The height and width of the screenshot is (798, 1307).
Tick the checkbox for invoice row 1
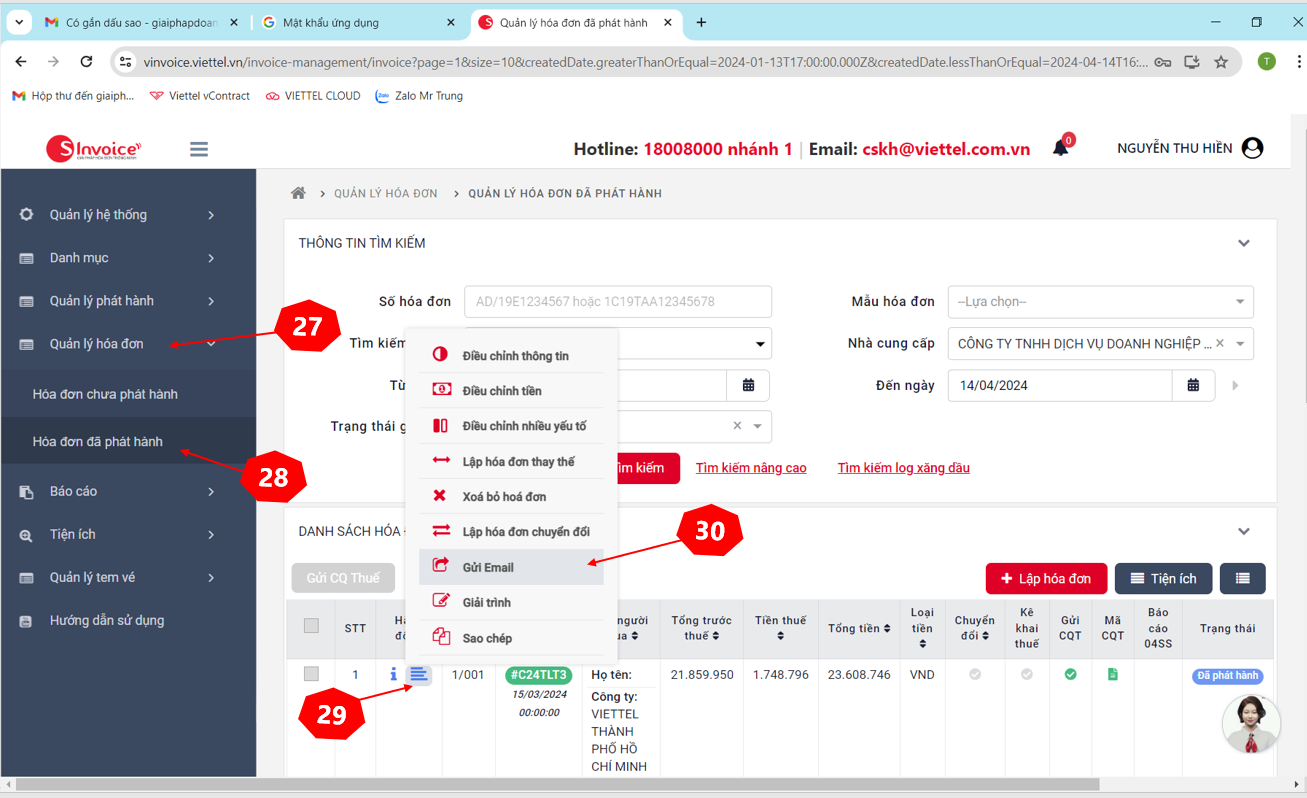(x=310, y=674)
